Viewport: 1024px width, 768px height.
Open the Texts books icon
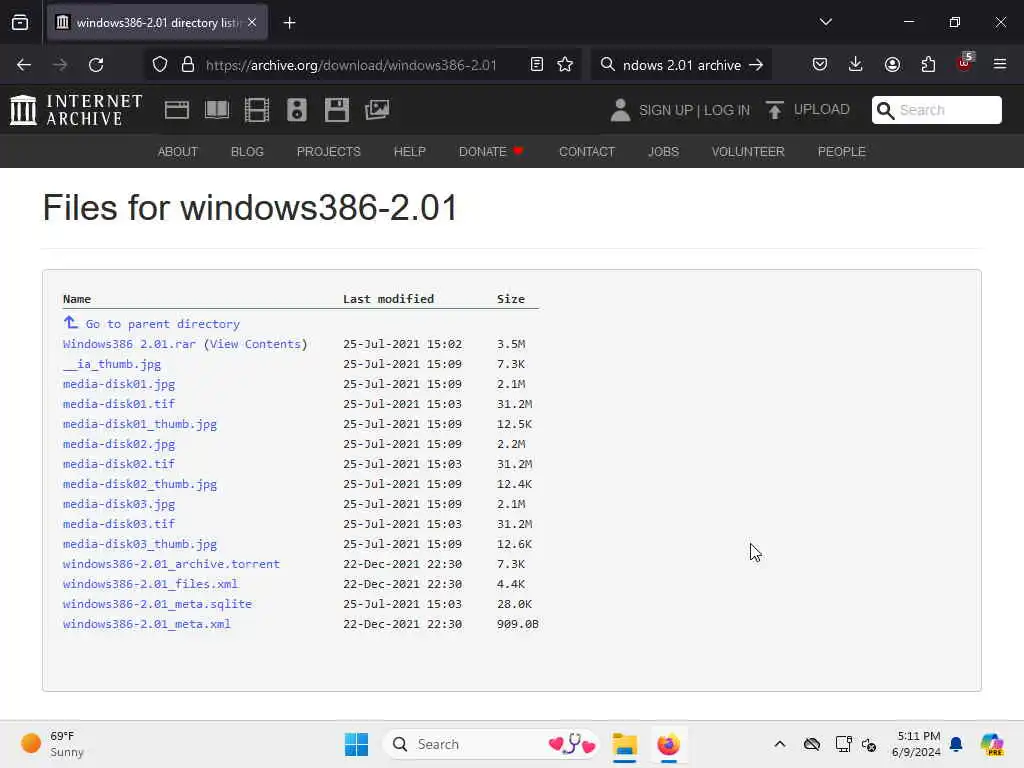(217, 110)
